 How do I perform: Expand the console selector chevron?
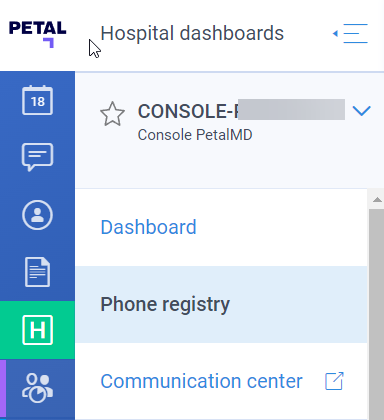[361, 111]
